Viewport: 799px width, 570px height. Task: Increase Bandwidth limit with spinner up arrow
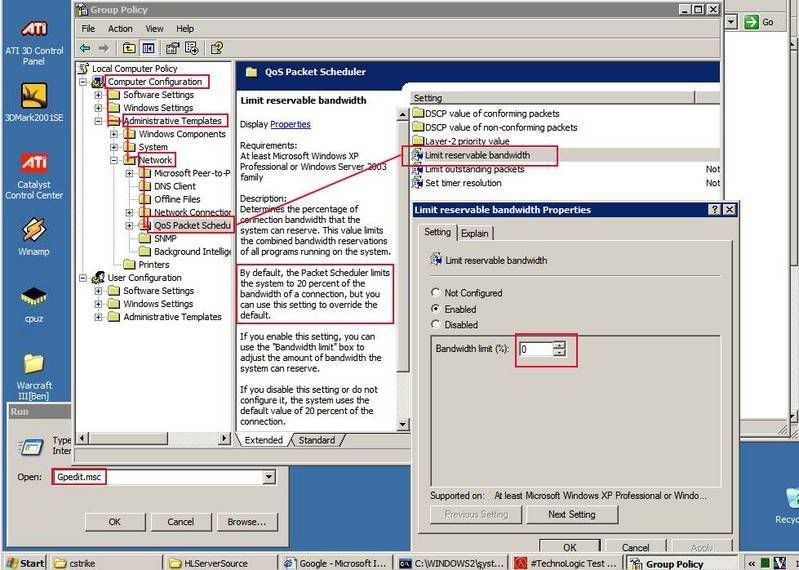(560, 345)
